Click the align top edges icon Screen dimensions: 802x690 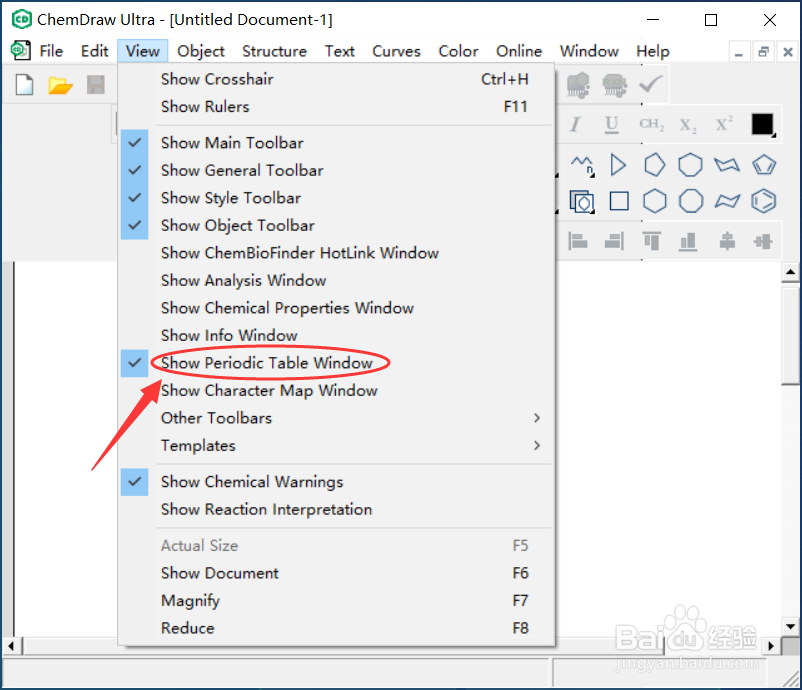pos(651,240)
